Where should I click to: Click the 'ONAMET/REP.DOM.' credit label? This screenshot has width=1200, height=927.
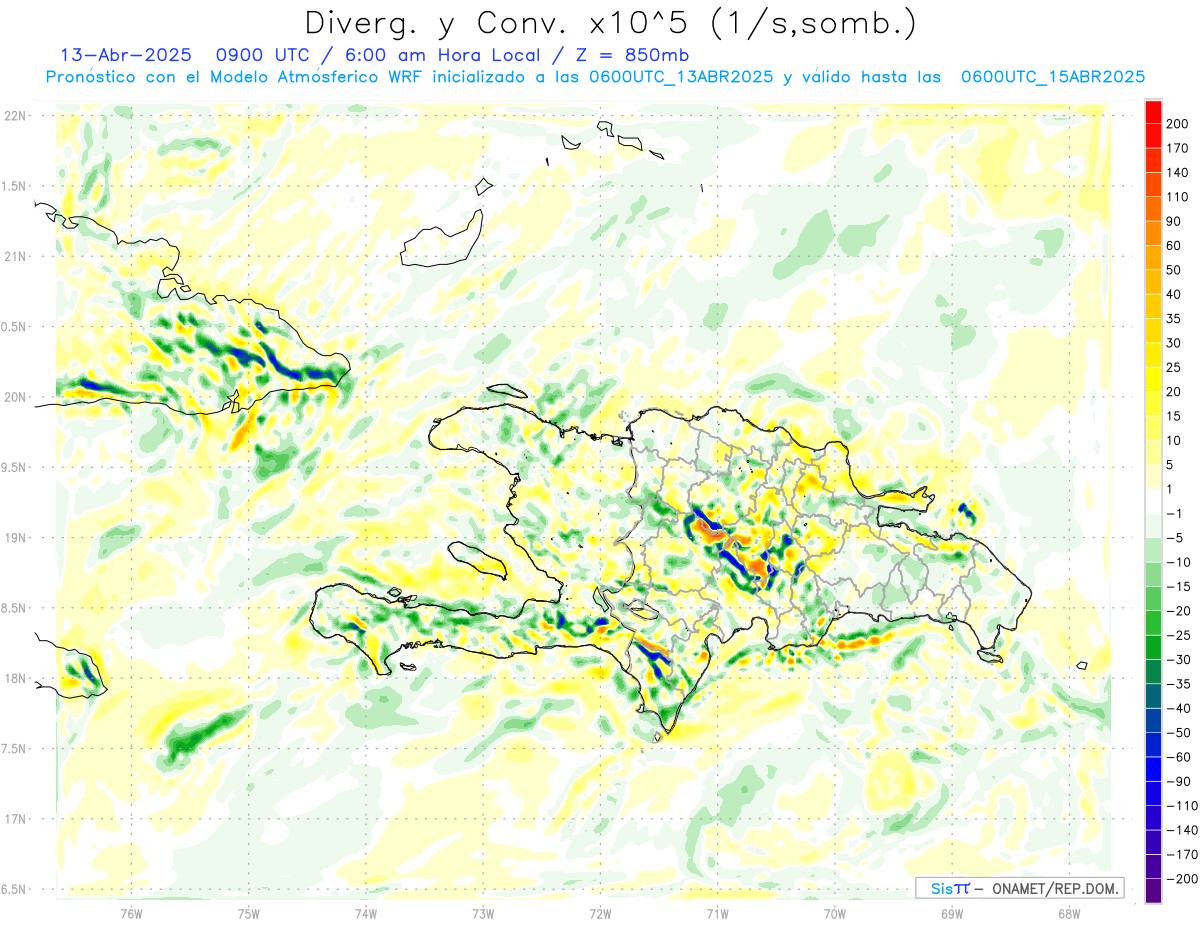(1055, 888)
